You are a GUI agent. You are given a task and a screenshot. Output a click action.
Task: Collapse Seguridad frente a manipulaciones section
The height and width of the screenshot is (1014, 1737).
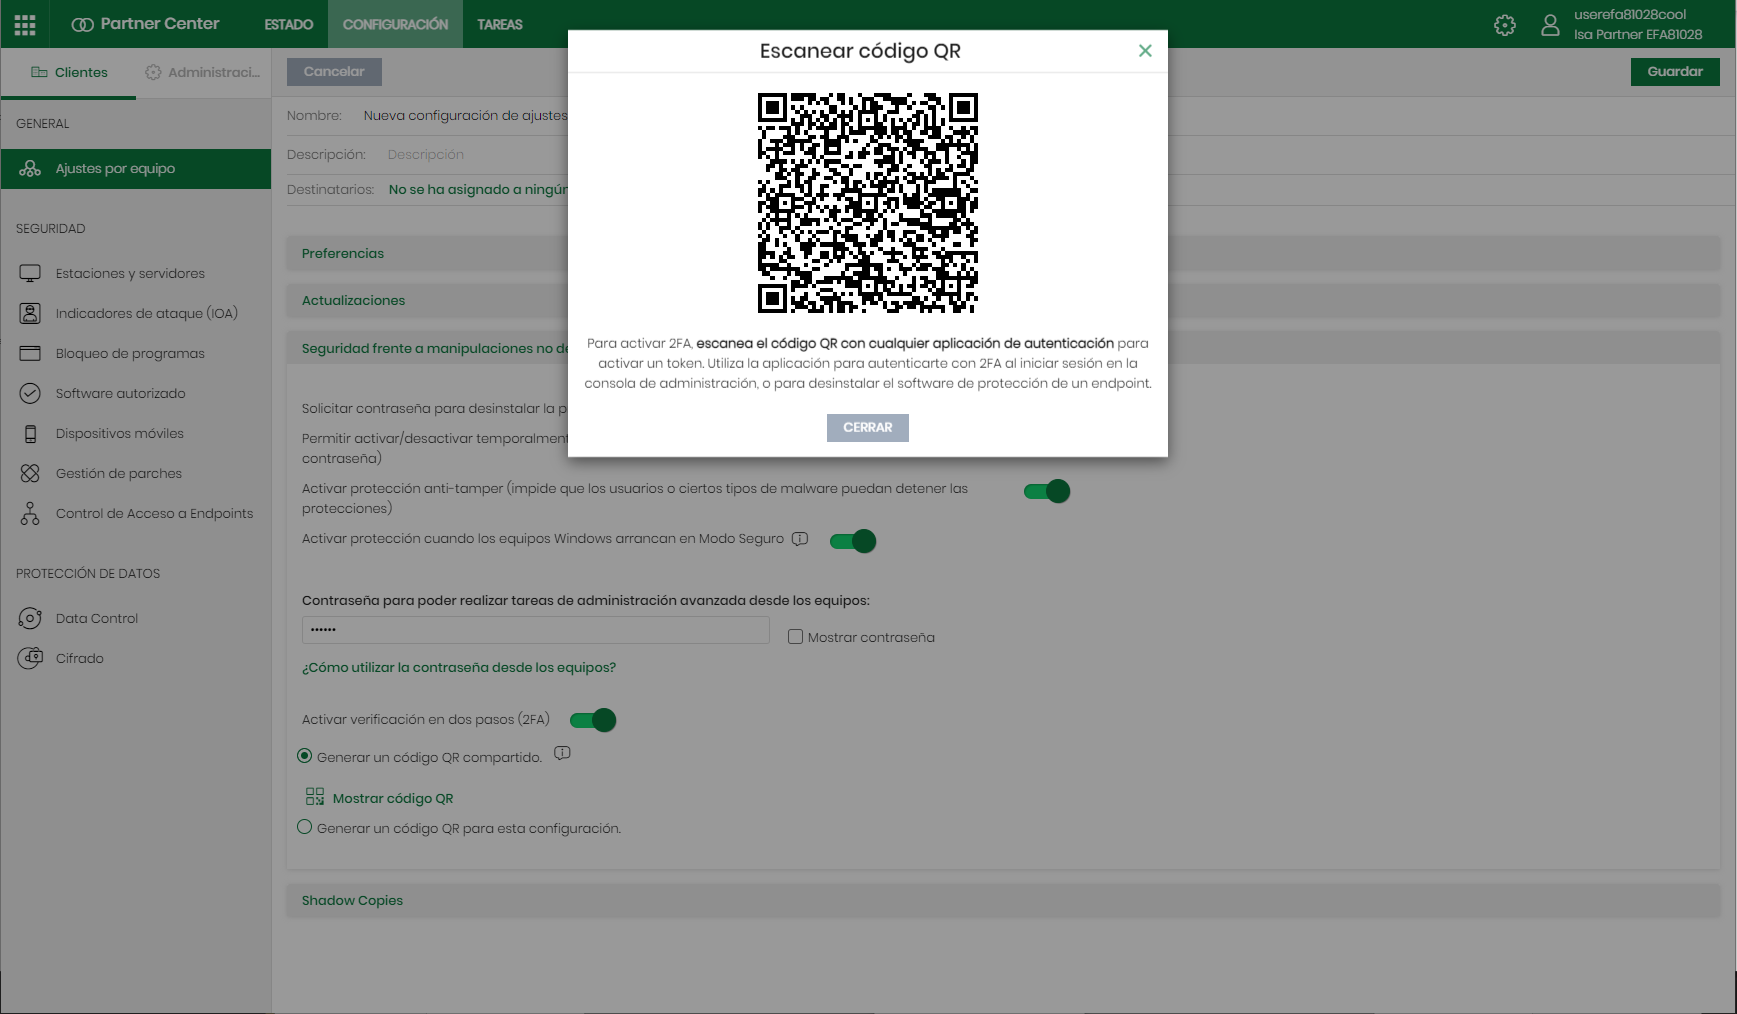point(1003,348)
